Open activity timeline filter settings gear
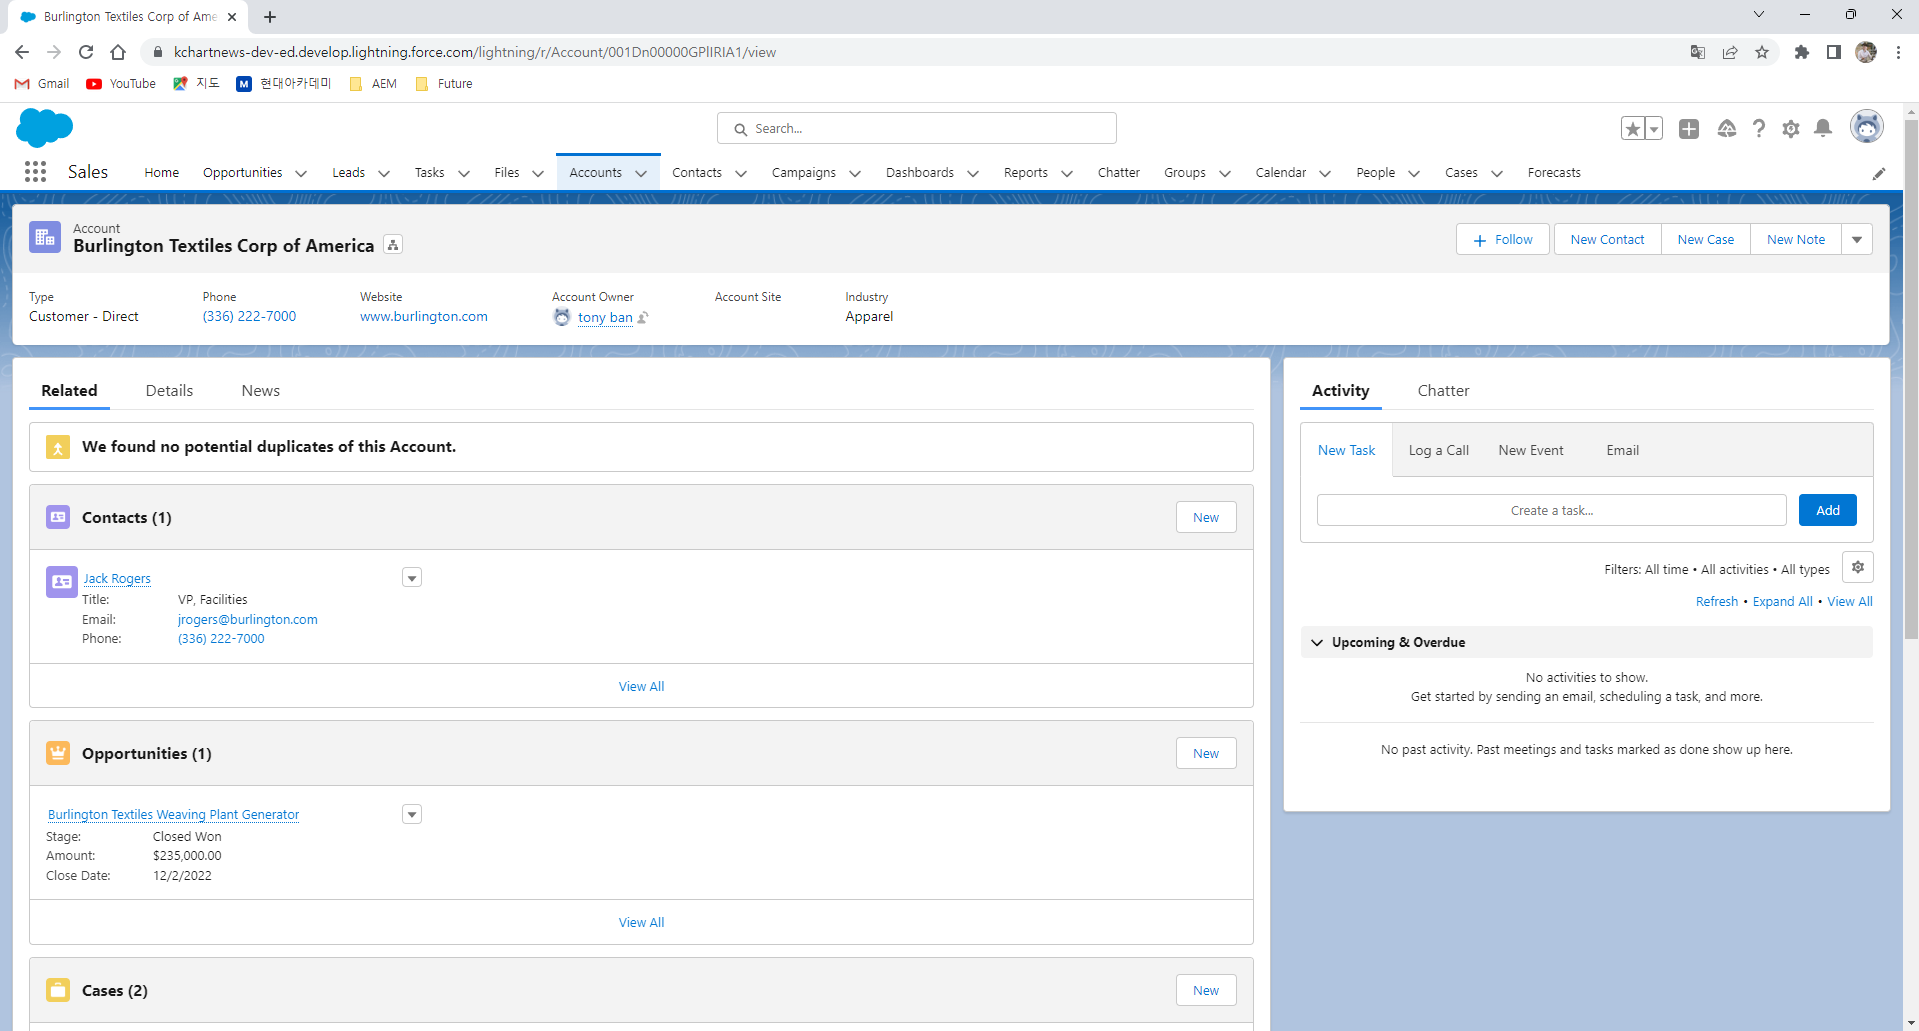The height and width of the screenshot is (1031, 1919). pos(1858,567)
